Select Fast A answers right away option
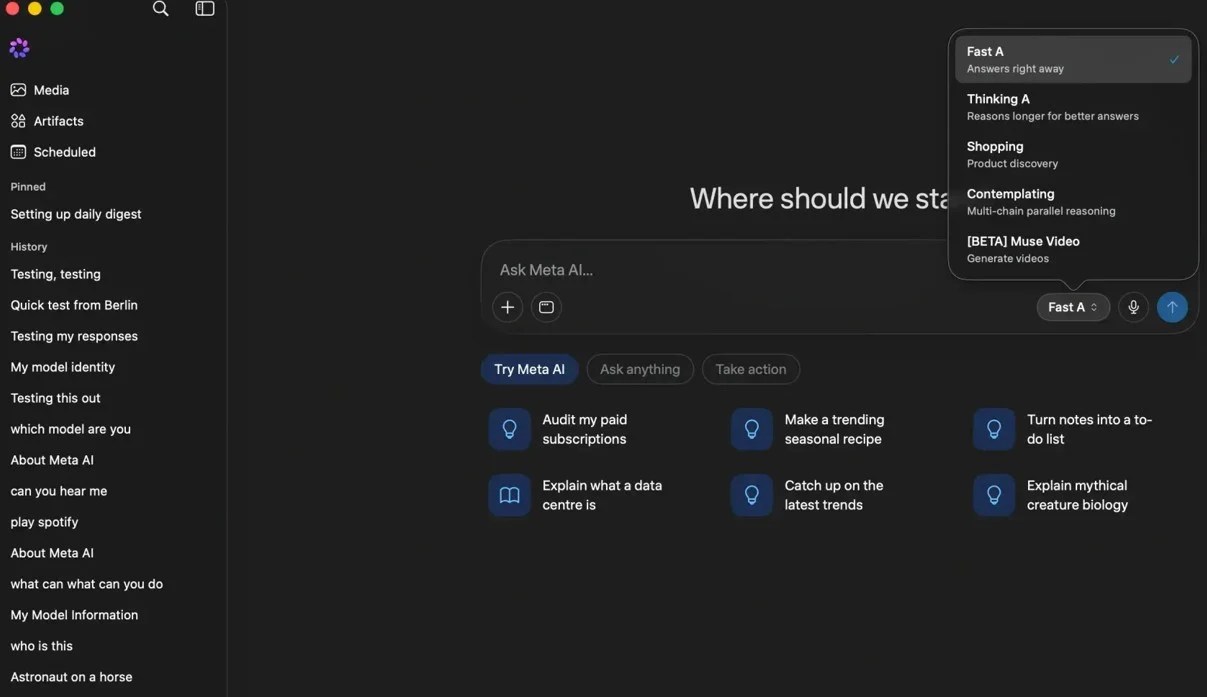This screenshot has width=1207, height=697. (1073, 59)
